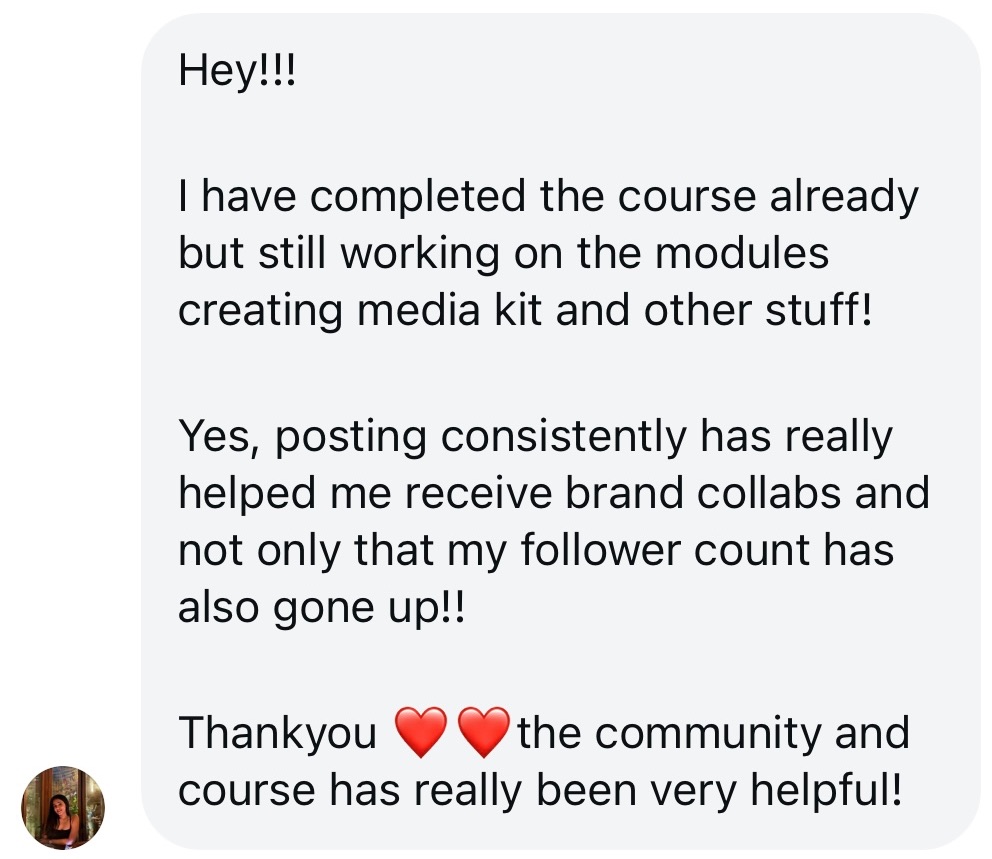This screenshot has width=992, height=859.
Task: Click the second red heart emoji
Action: 483,734
